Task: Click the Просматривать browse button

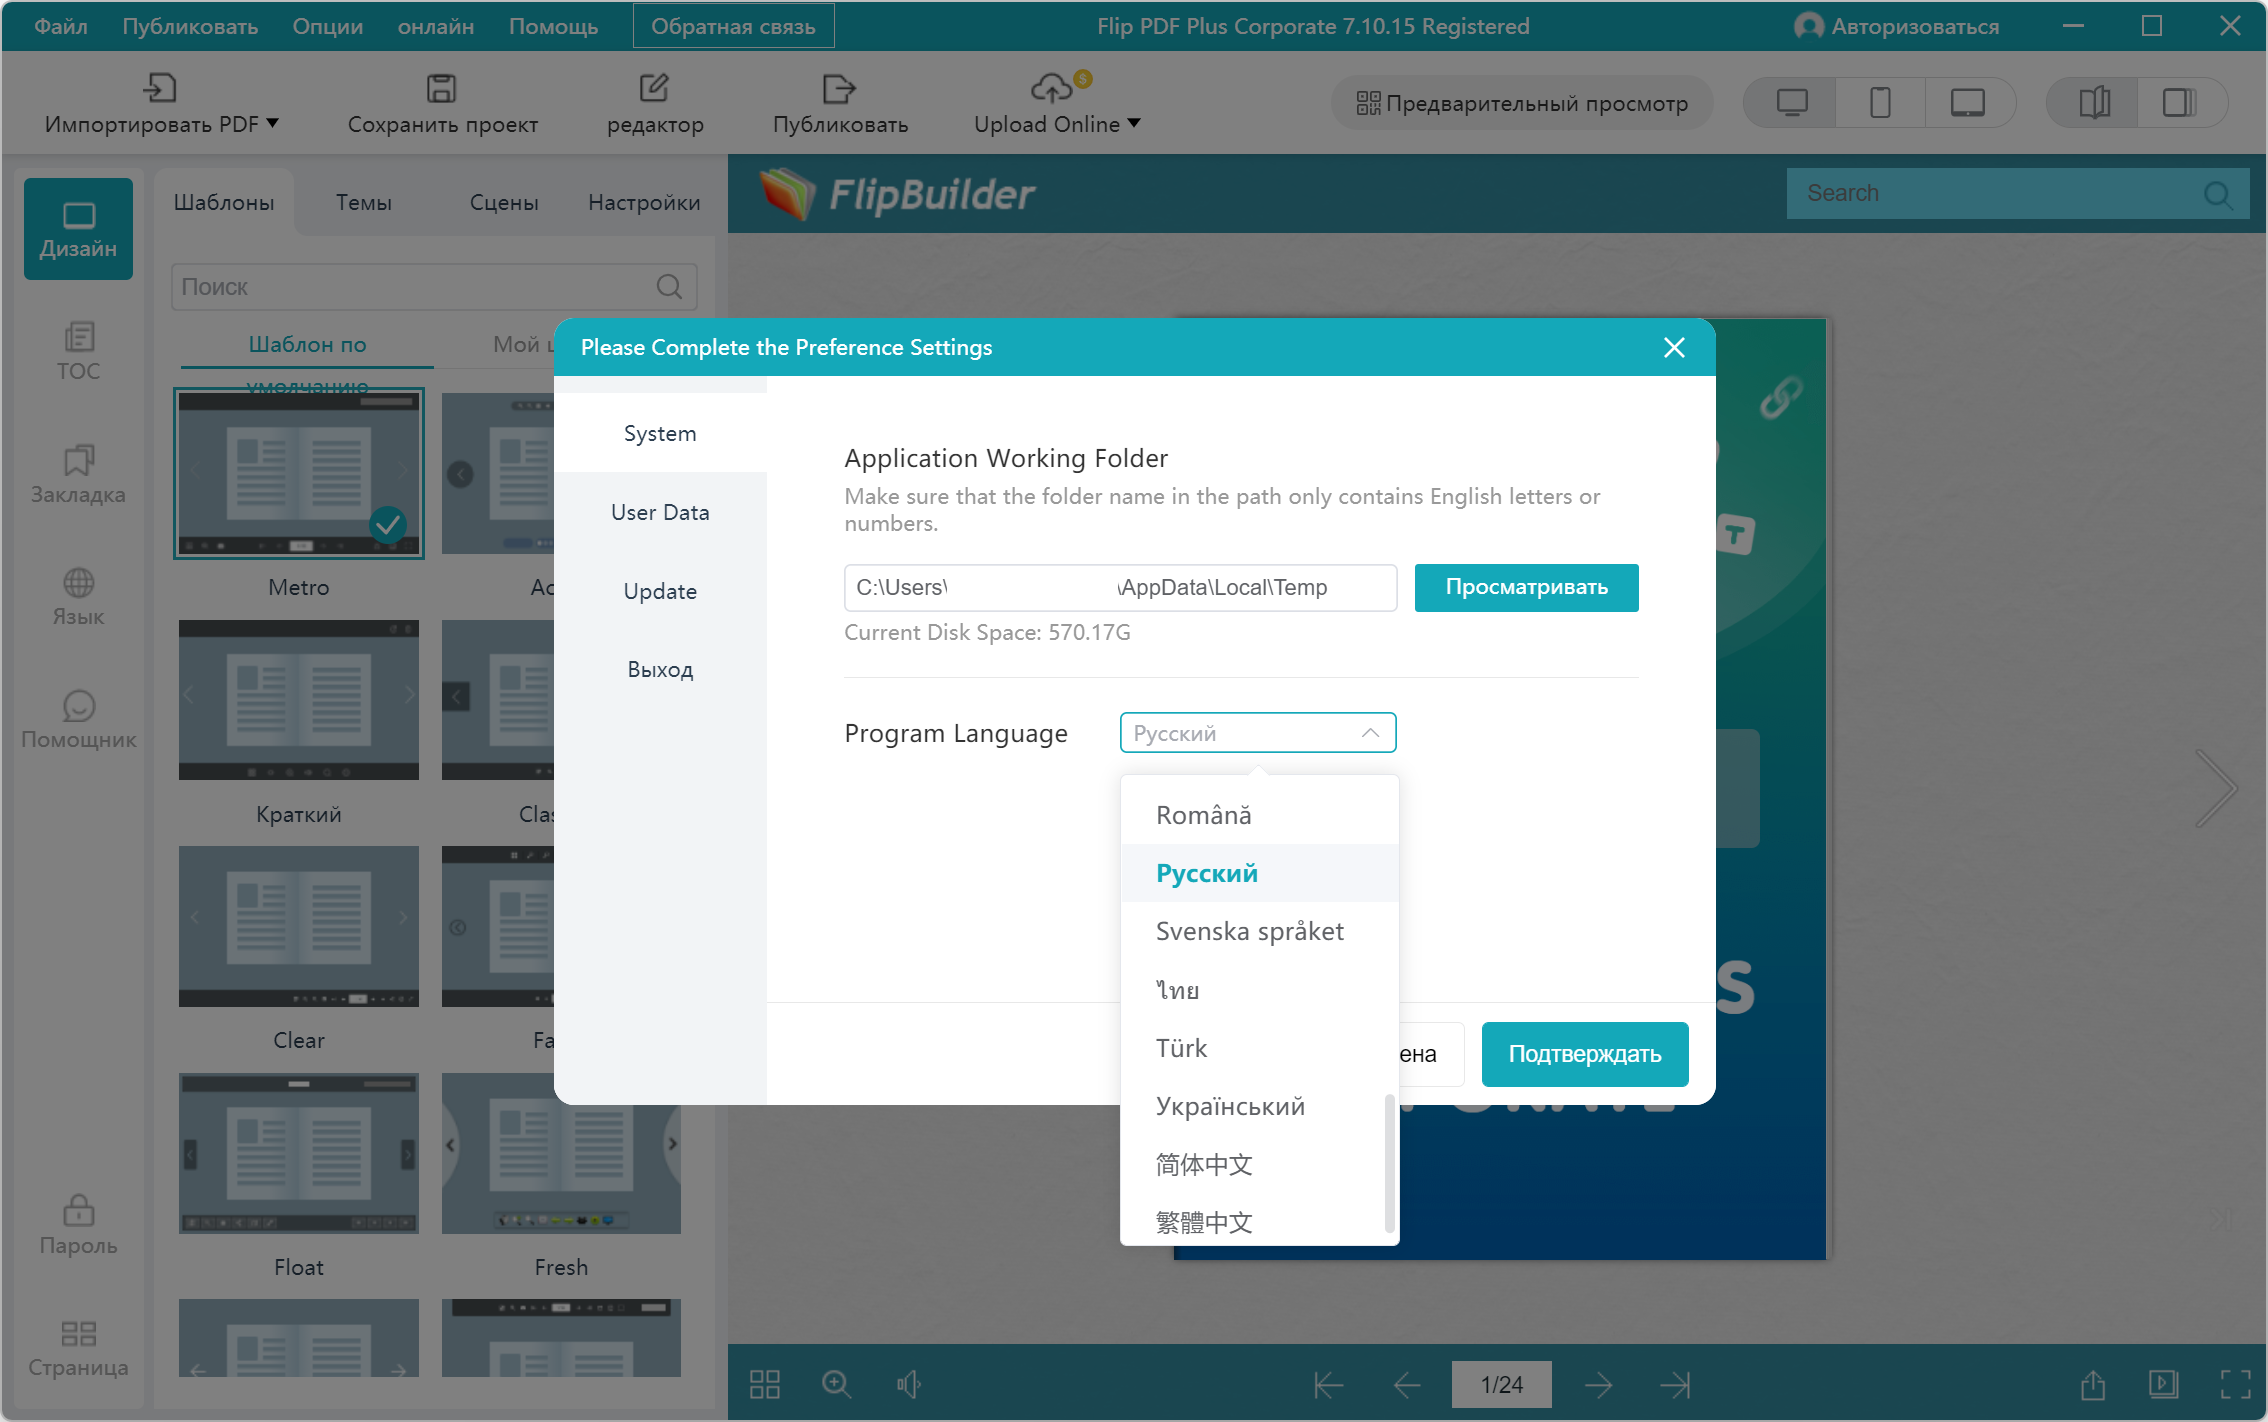Action: click(1526, 587)
